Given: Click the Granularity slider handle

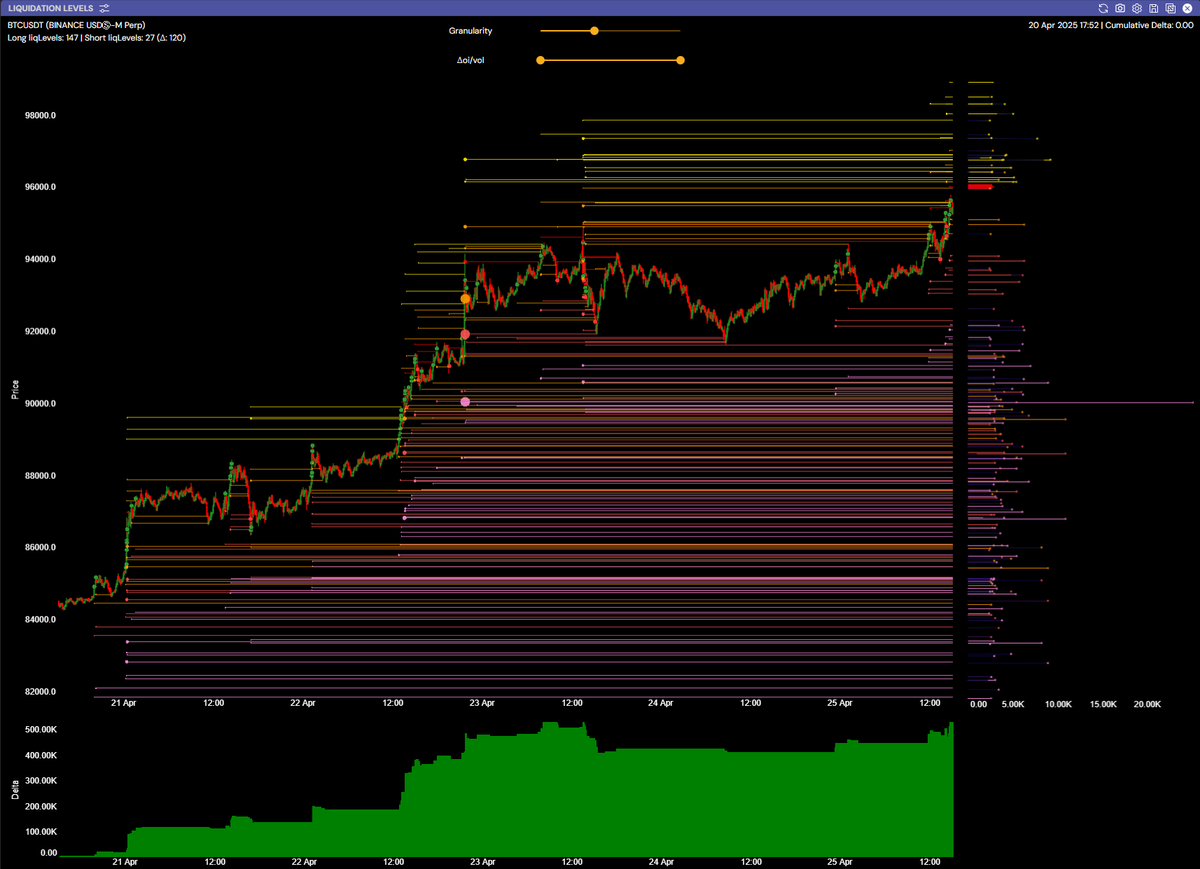Looking at the screenshot, I should pos(594,31).
